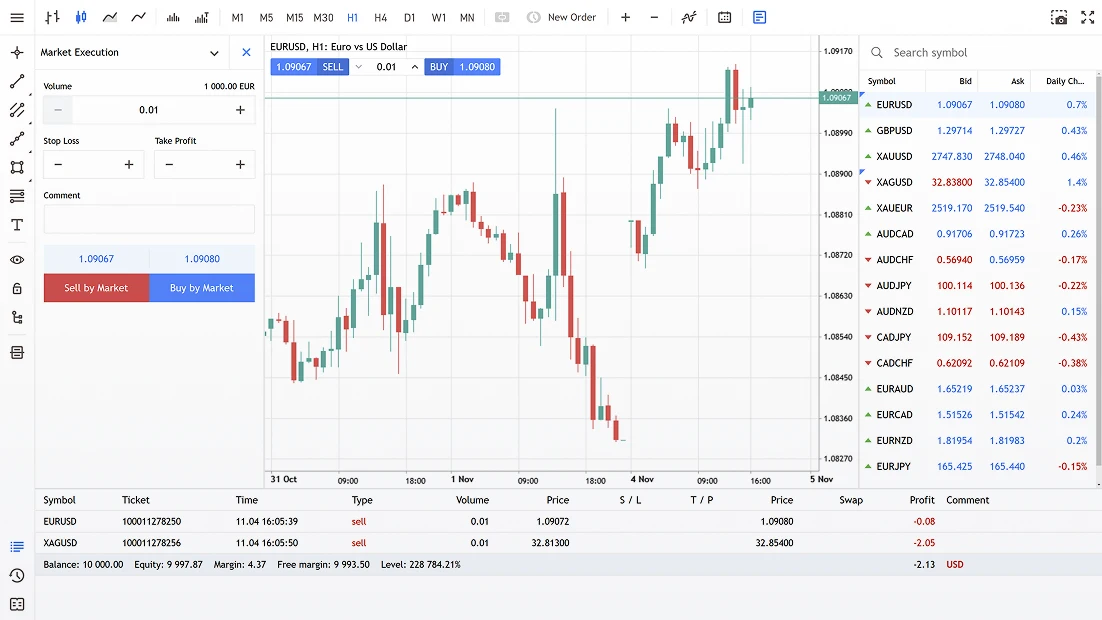The image size is (1102, 620).
Task: Increase volume with chart panel up arrow
Action: 415,67
